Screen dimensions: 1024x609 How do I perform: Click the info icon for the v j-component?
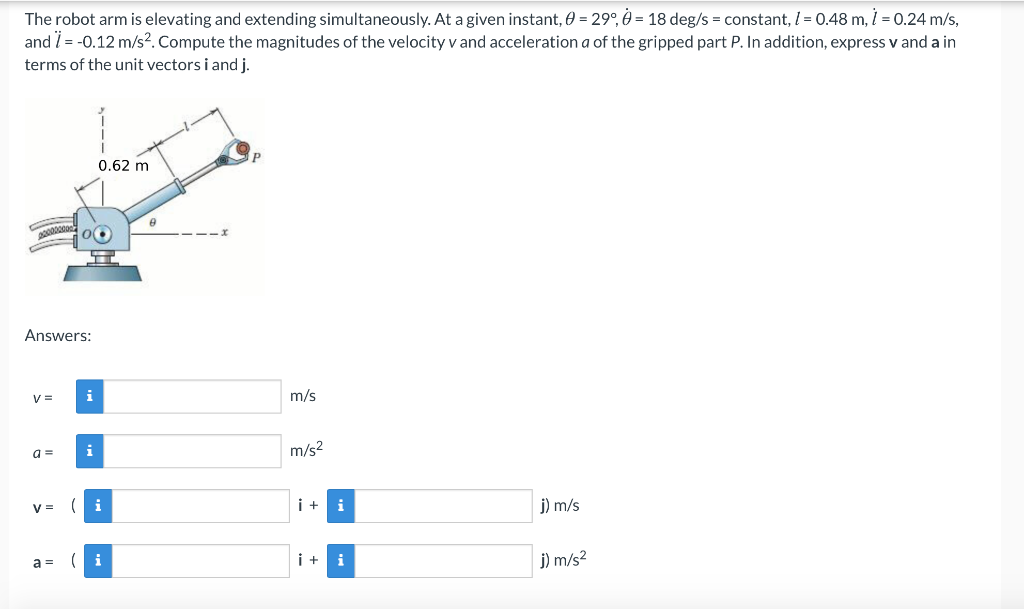coord(339,506)
